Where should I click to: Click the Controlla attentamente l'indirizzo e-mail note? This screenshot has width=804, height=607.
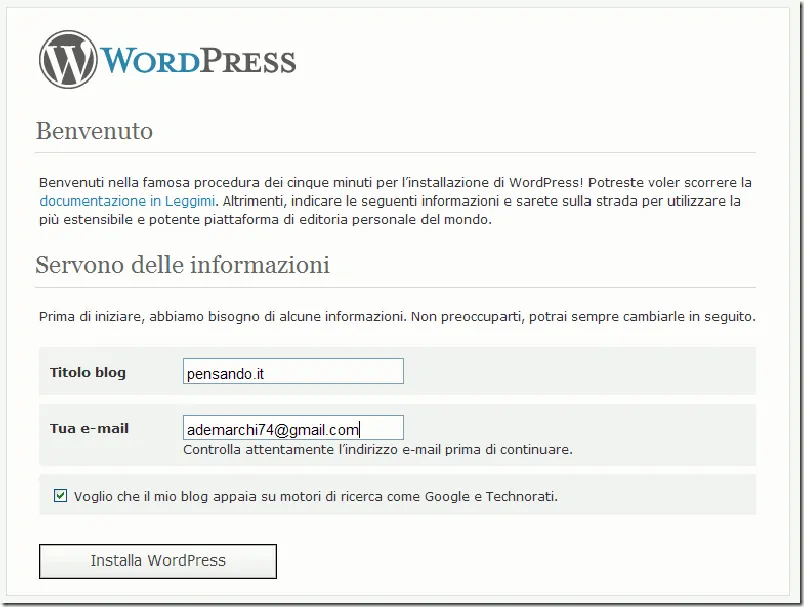point(378,450)
